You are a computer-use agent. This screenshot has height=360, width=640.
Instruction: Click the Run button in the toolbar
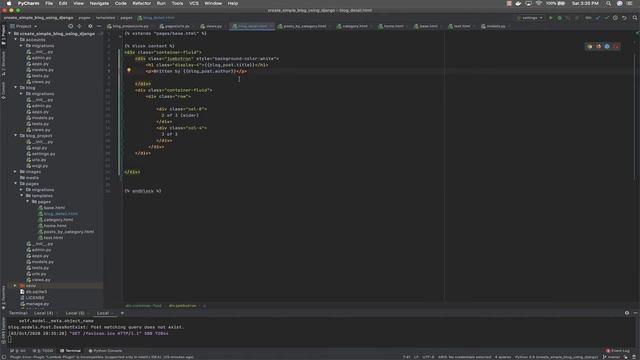pyautogui.click(x=551, y=18)
